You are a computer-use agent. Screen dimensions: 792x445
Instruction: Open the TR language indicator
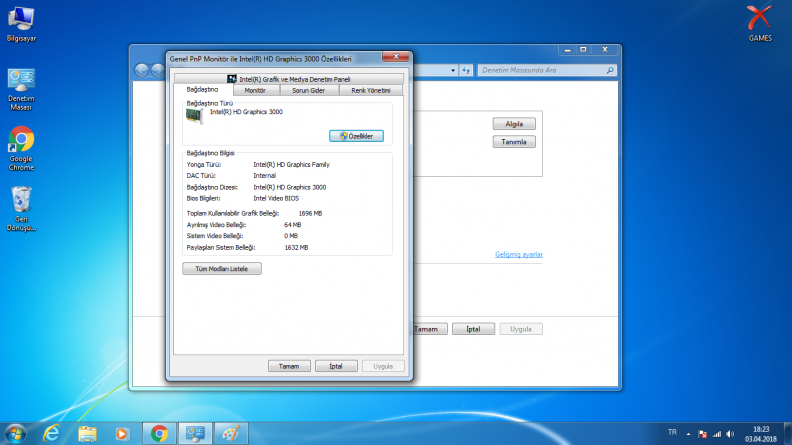tap(672, 432)
